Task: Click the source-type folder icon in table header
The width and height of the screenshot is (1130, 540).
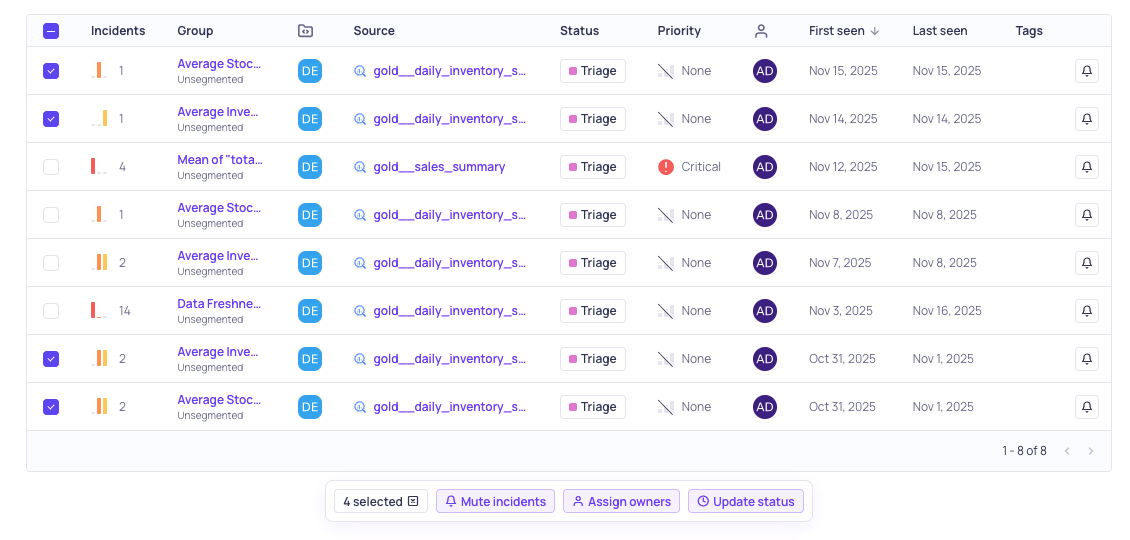Action: (x=306, y=31)
